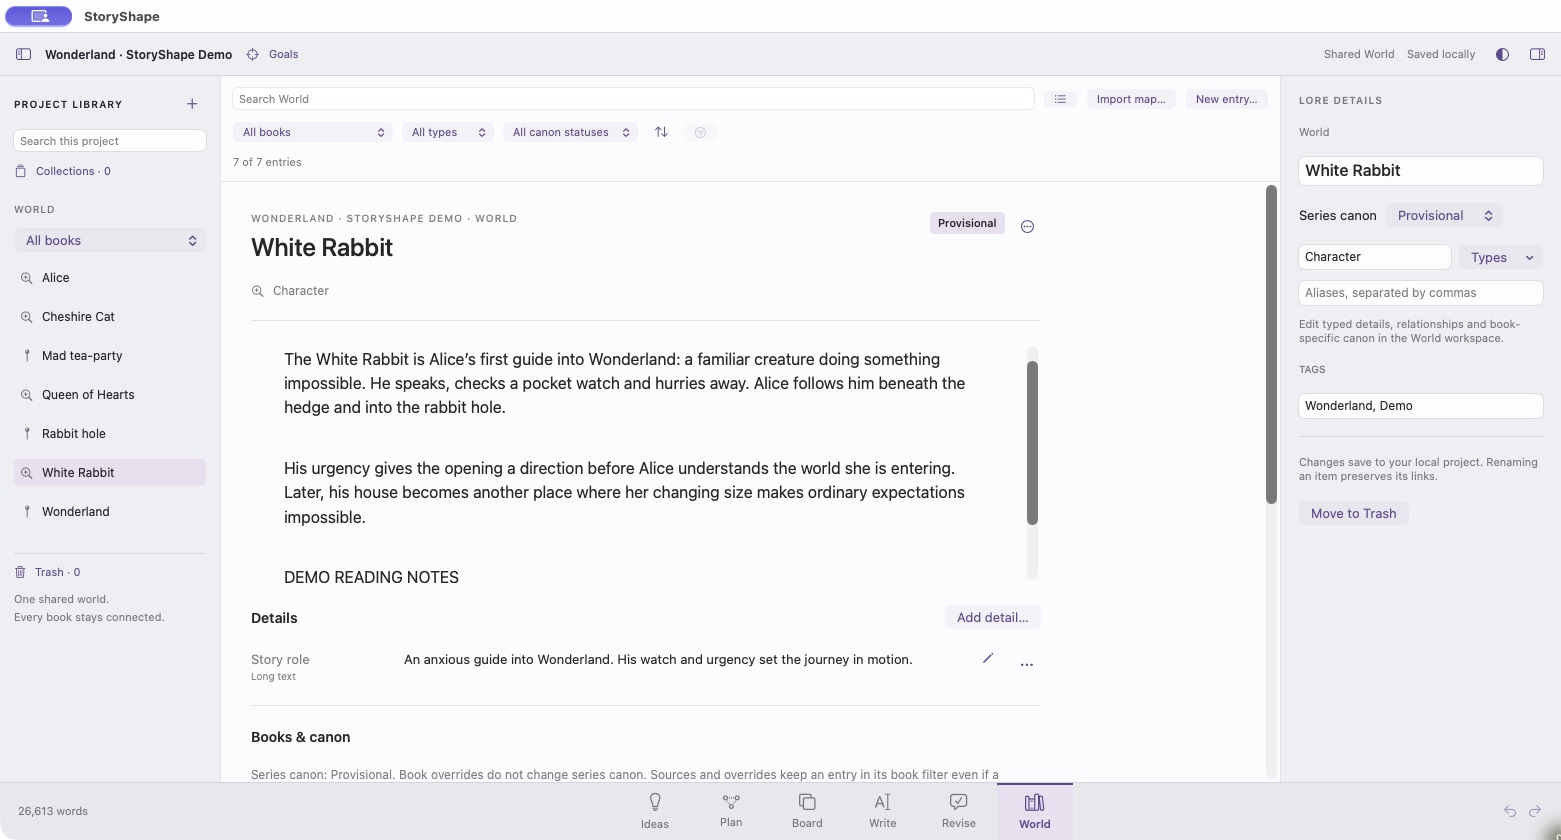Click the New entry button
Viewport: 1561px width, 840px height.
click(x=1226, y=99)
